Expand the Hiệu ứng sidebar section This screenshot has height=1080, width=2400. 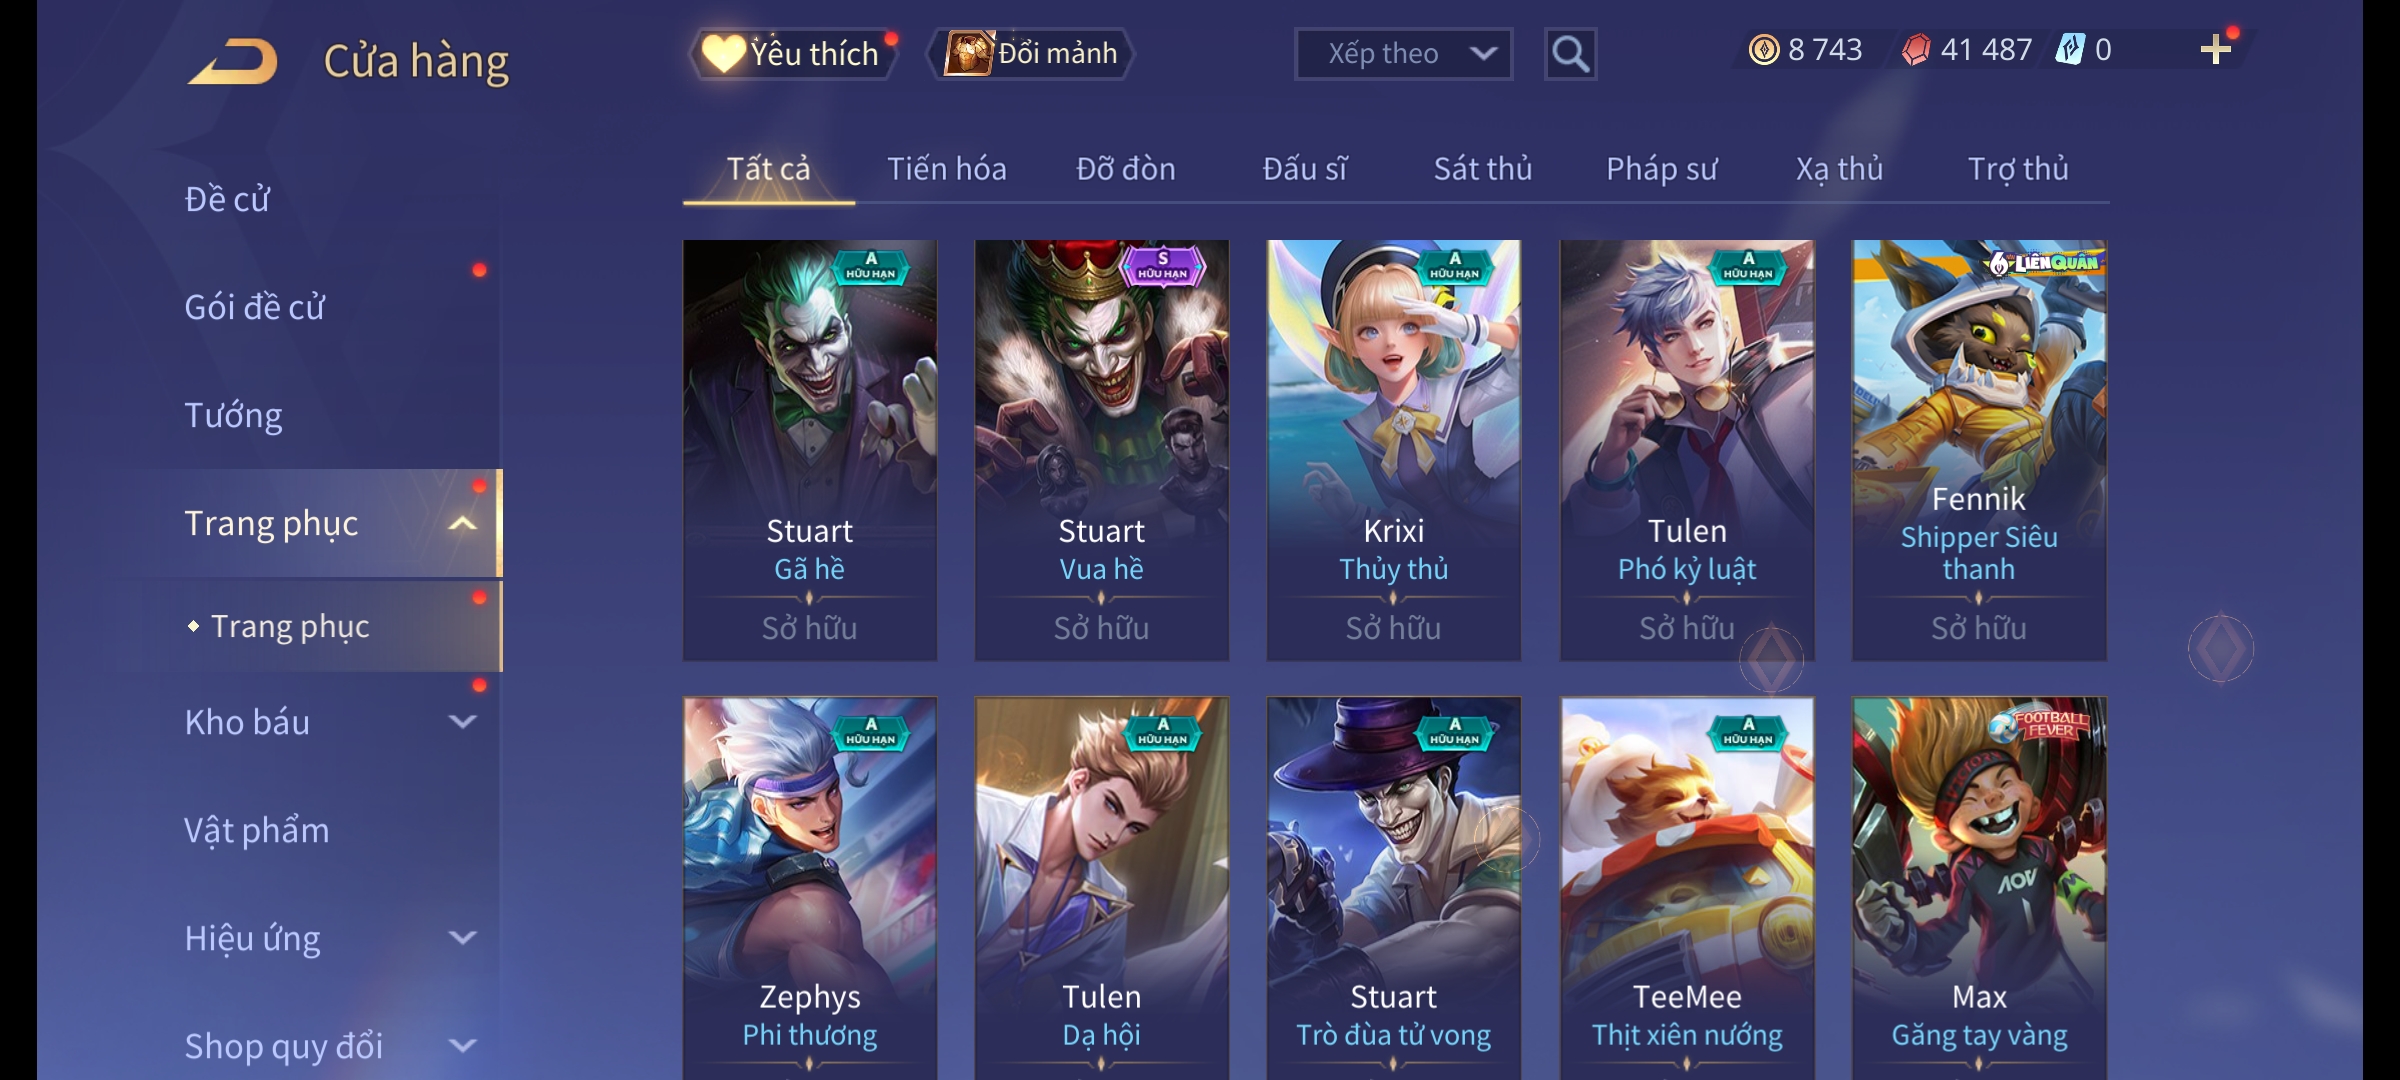462,937
